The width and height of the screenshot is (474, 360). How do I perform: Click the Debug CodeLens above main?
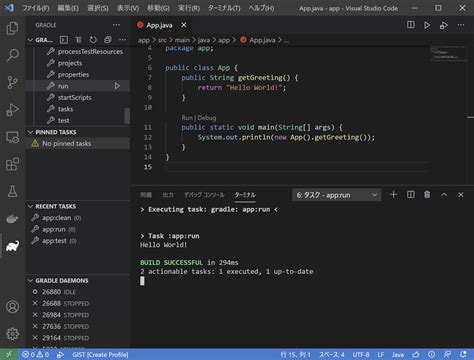pos(207,118)
